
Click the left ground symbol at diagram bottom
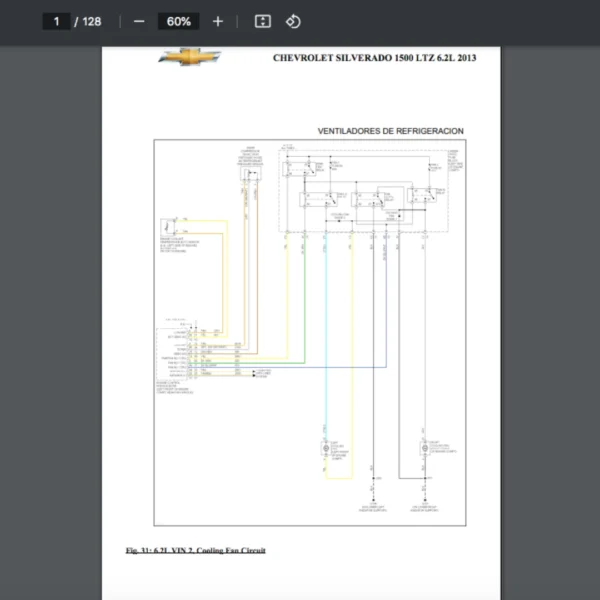point(373,499)
